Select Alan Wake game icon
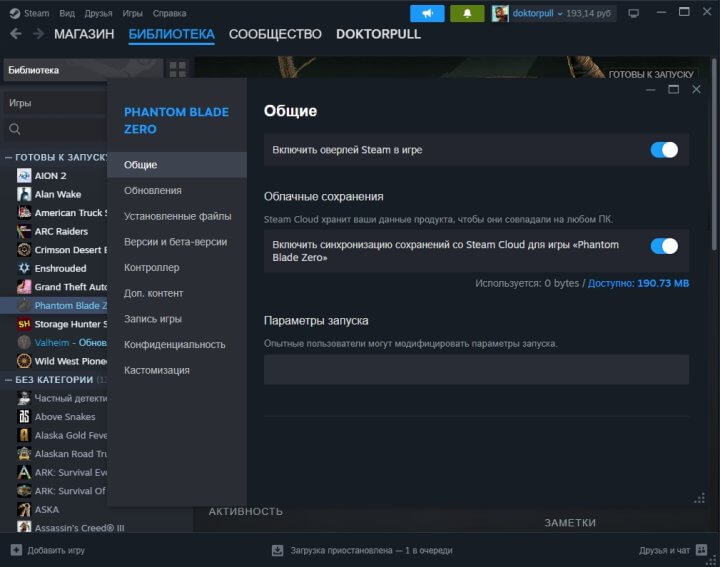This screenshot has width=720, height=567. click(x=24, y=194)
